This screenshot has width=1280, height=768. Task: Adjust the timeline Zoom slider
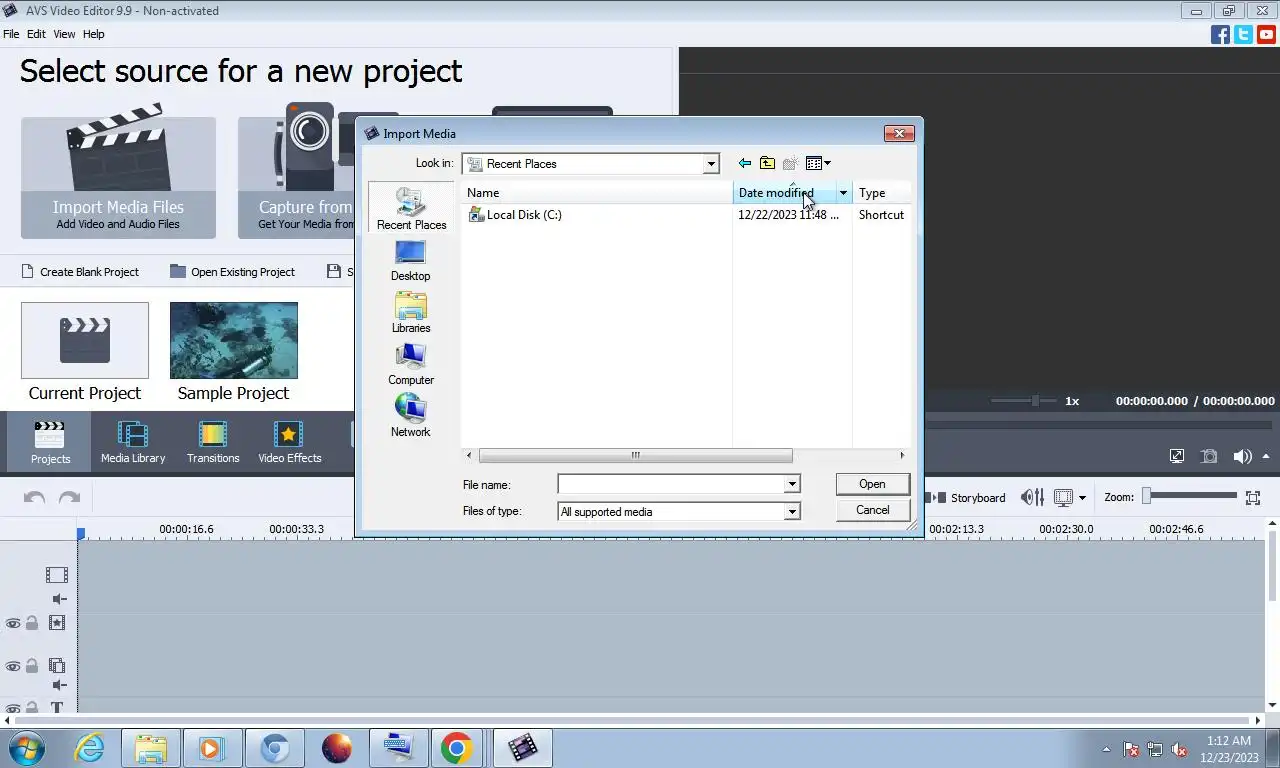(1191, 496)
